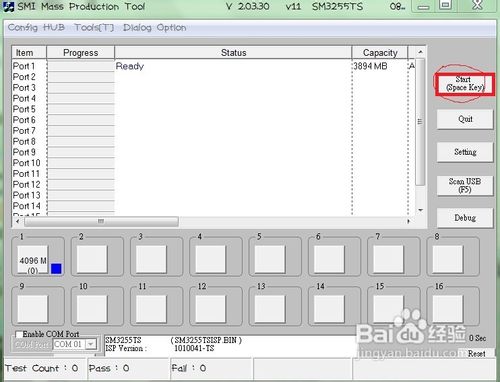Select empty port slot 2
500x382 pixels.
click(x=92, y=259)
